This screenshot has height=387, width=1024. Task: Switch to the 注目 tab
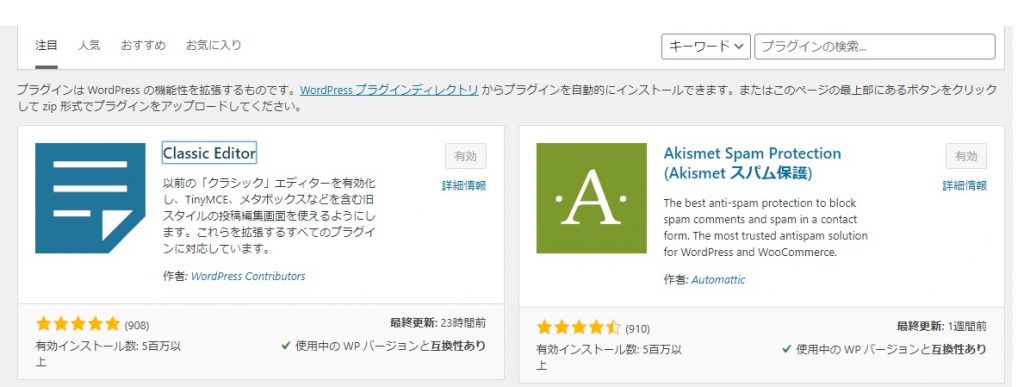pyautogui.click(x=46, y=46)
